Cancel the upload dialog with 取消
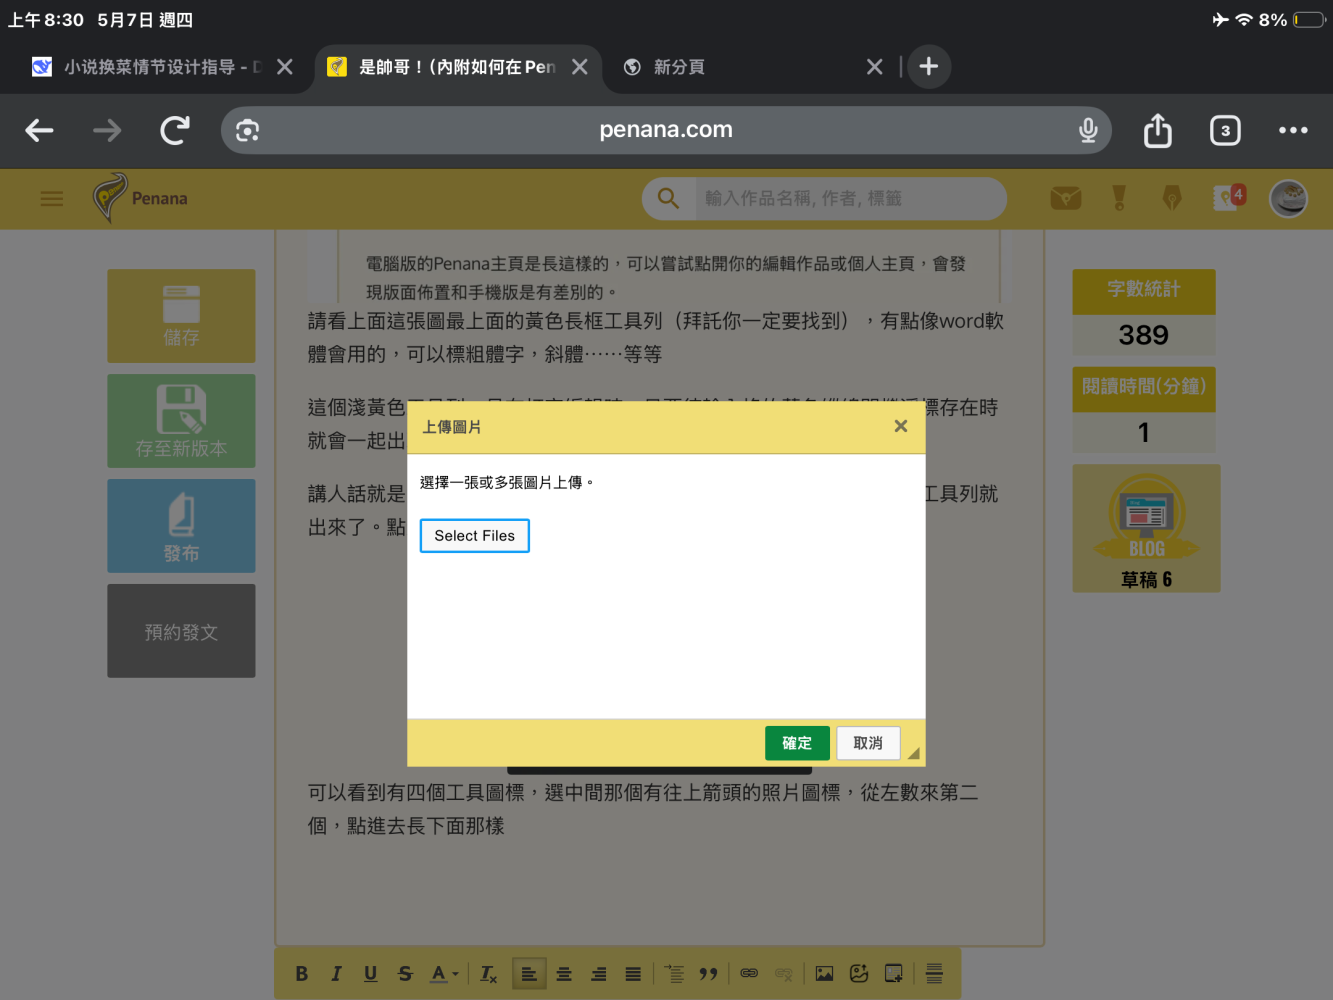This screenshot has height=1000, width=1333. coord(868,743)
